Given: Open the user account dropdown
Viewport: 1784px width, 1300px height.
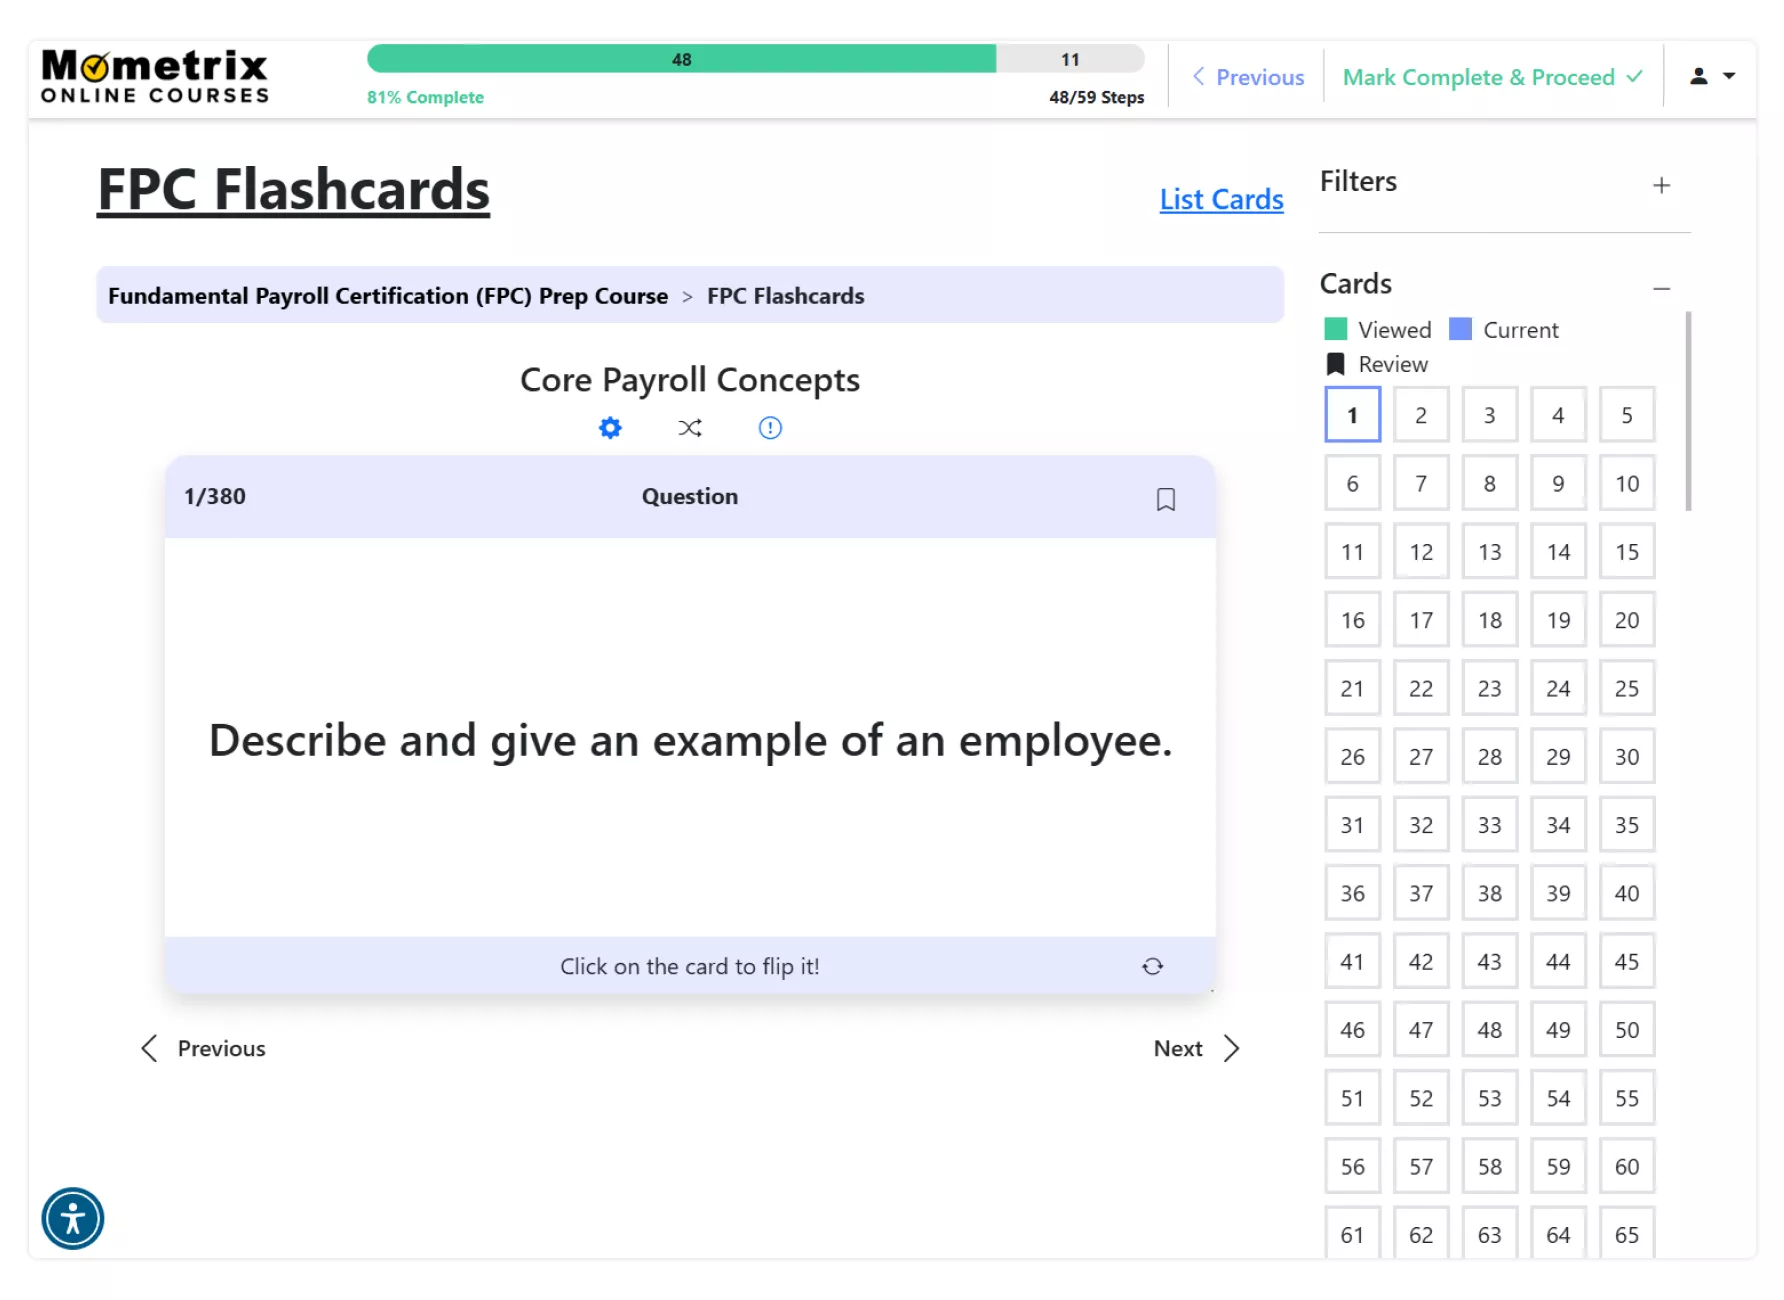Looking at the screenshot, I should coord(1711,76).
